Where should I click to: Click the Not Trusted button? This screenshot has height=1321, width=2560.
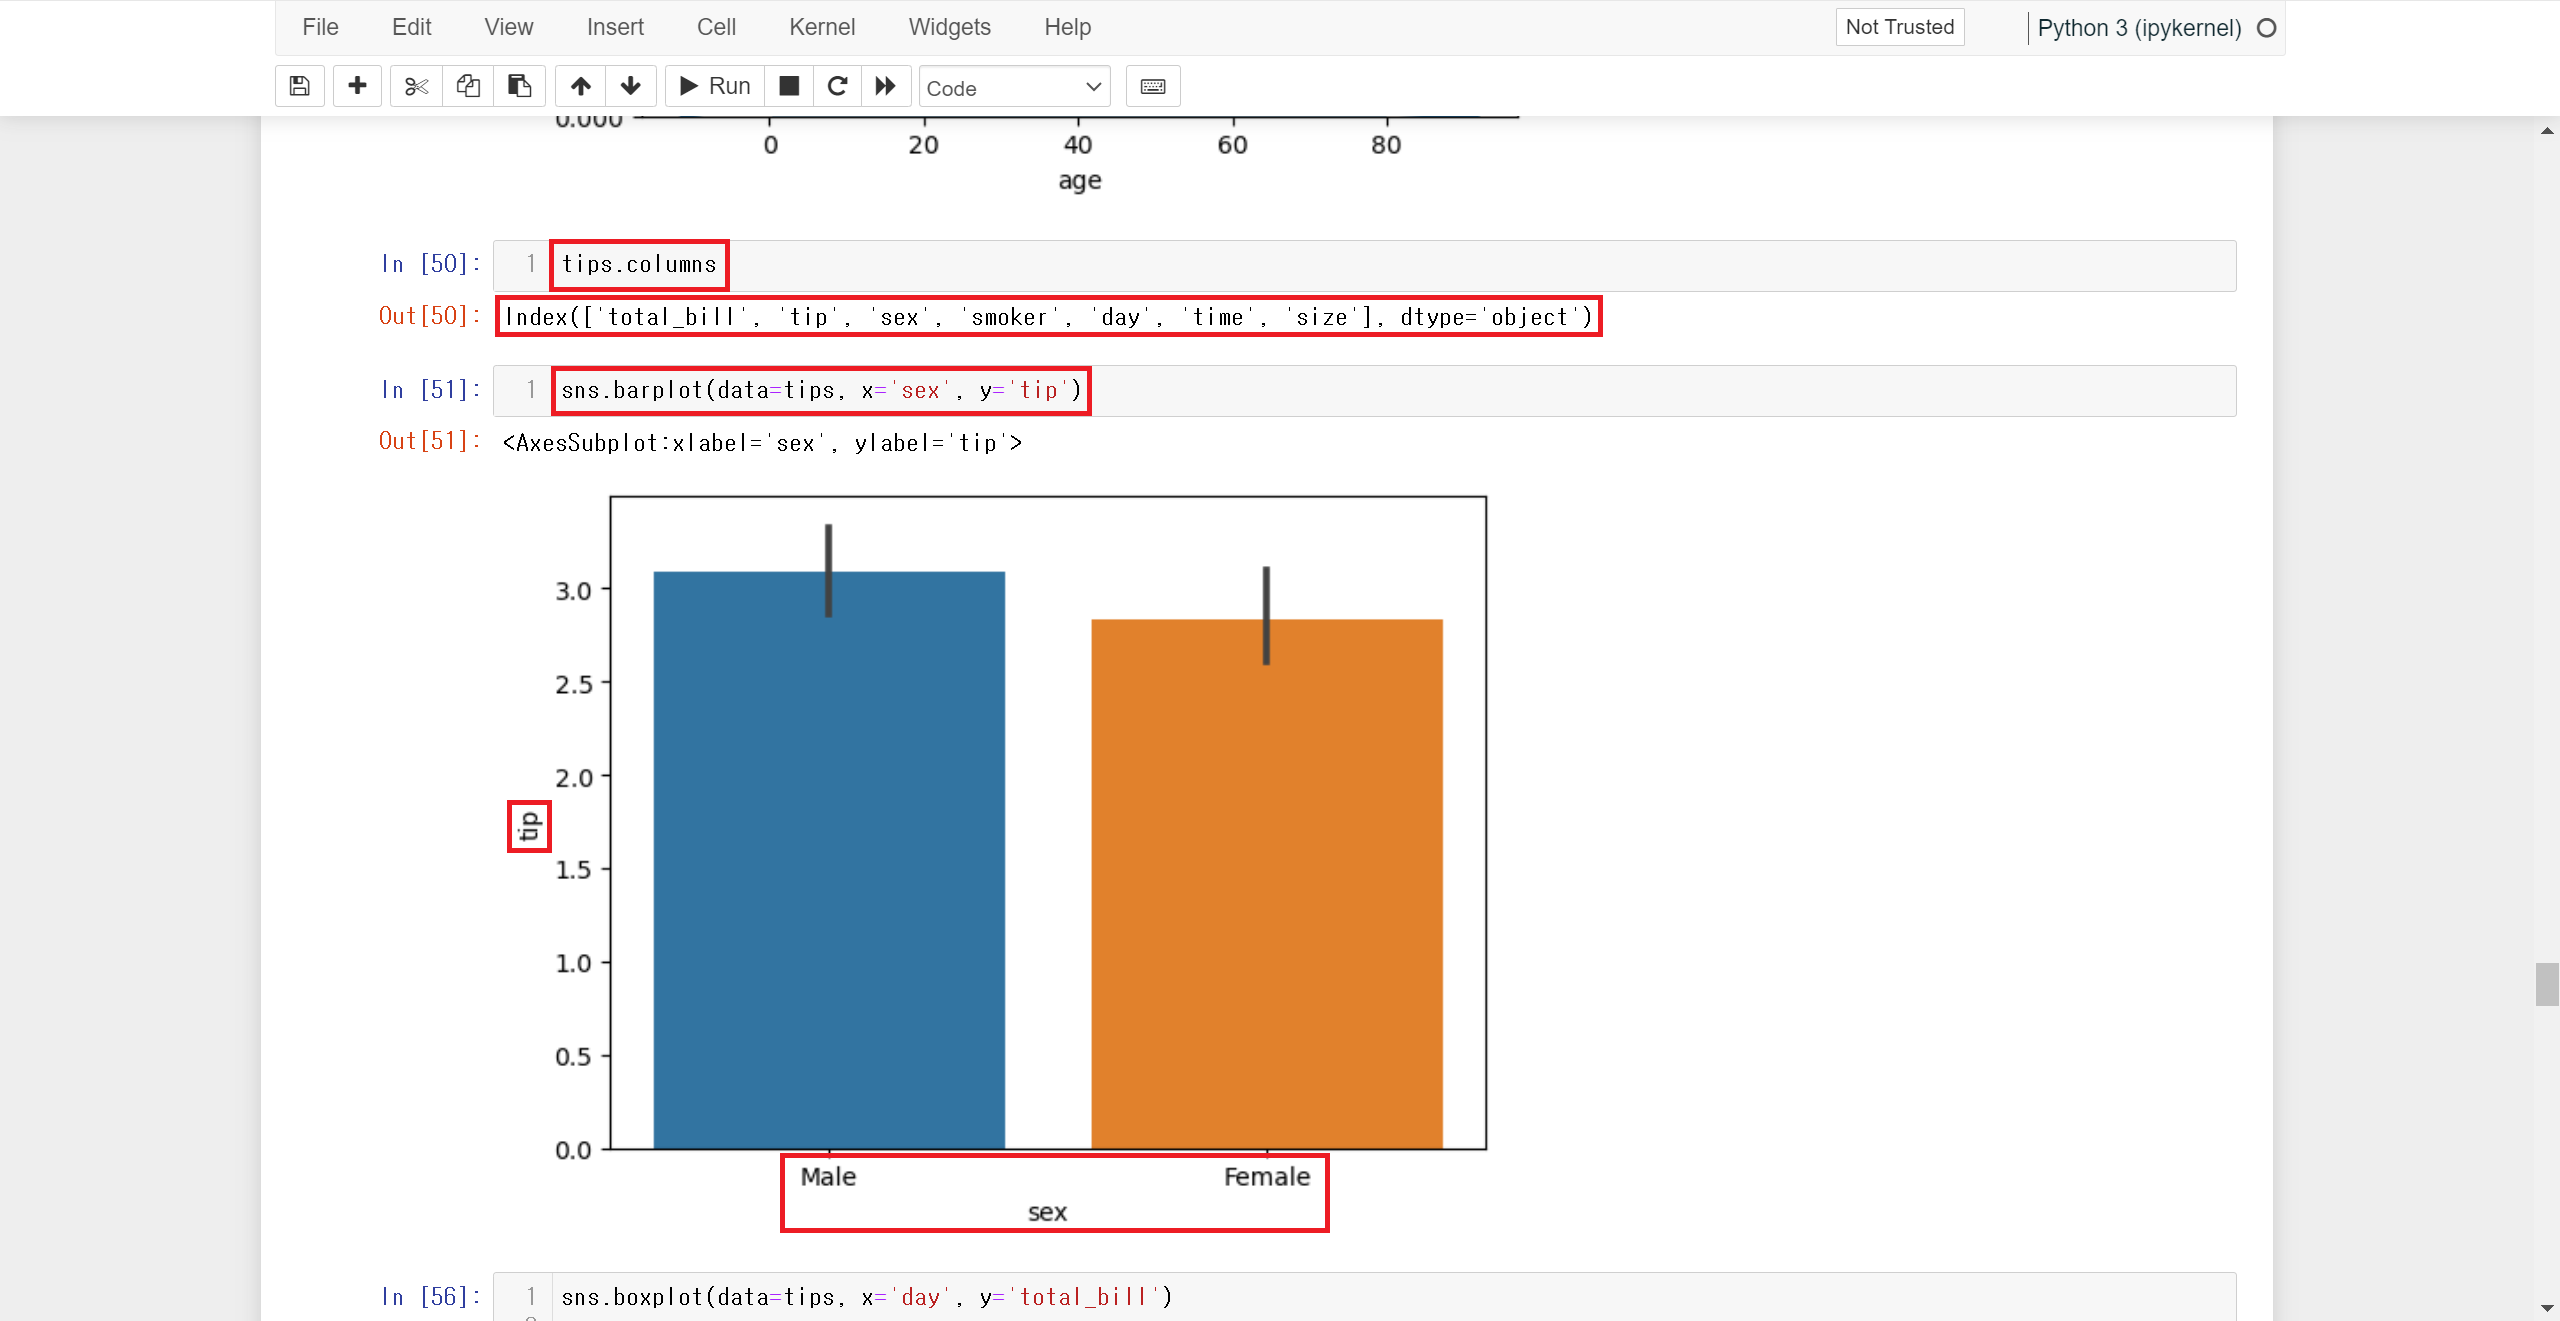(1899, 27)
